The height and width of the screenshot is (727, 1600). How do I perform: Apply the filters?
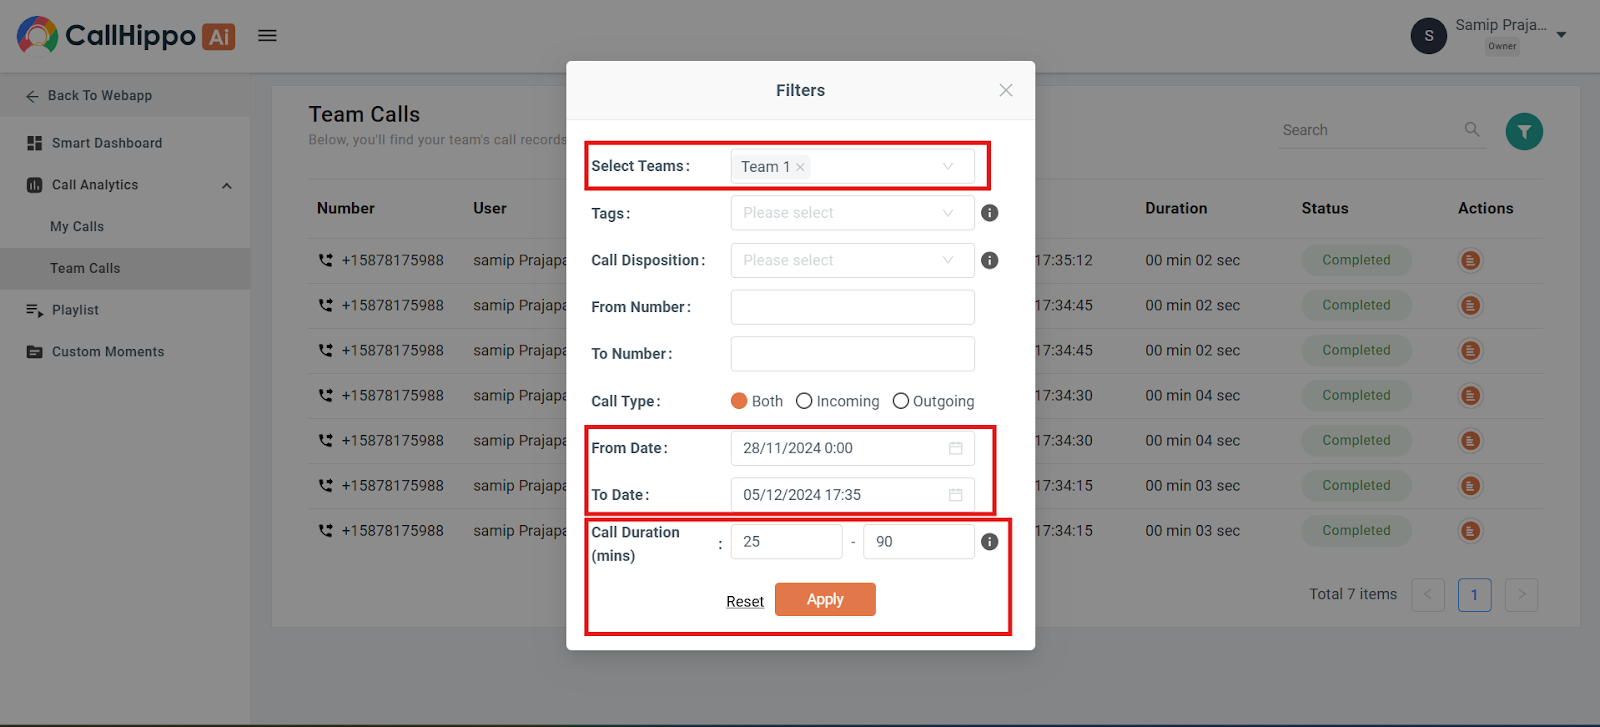point(825,600)
